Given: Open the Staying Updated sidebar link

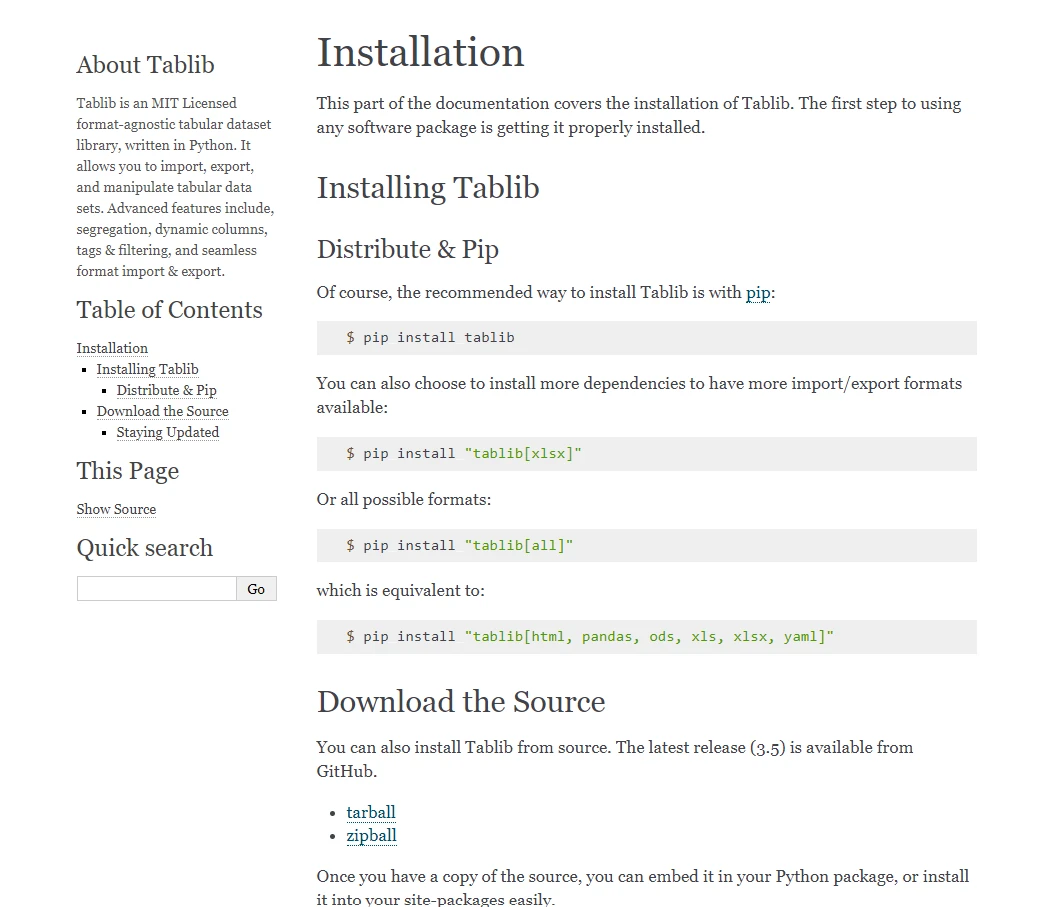Looking at the screenshot, I should point(167,432).
